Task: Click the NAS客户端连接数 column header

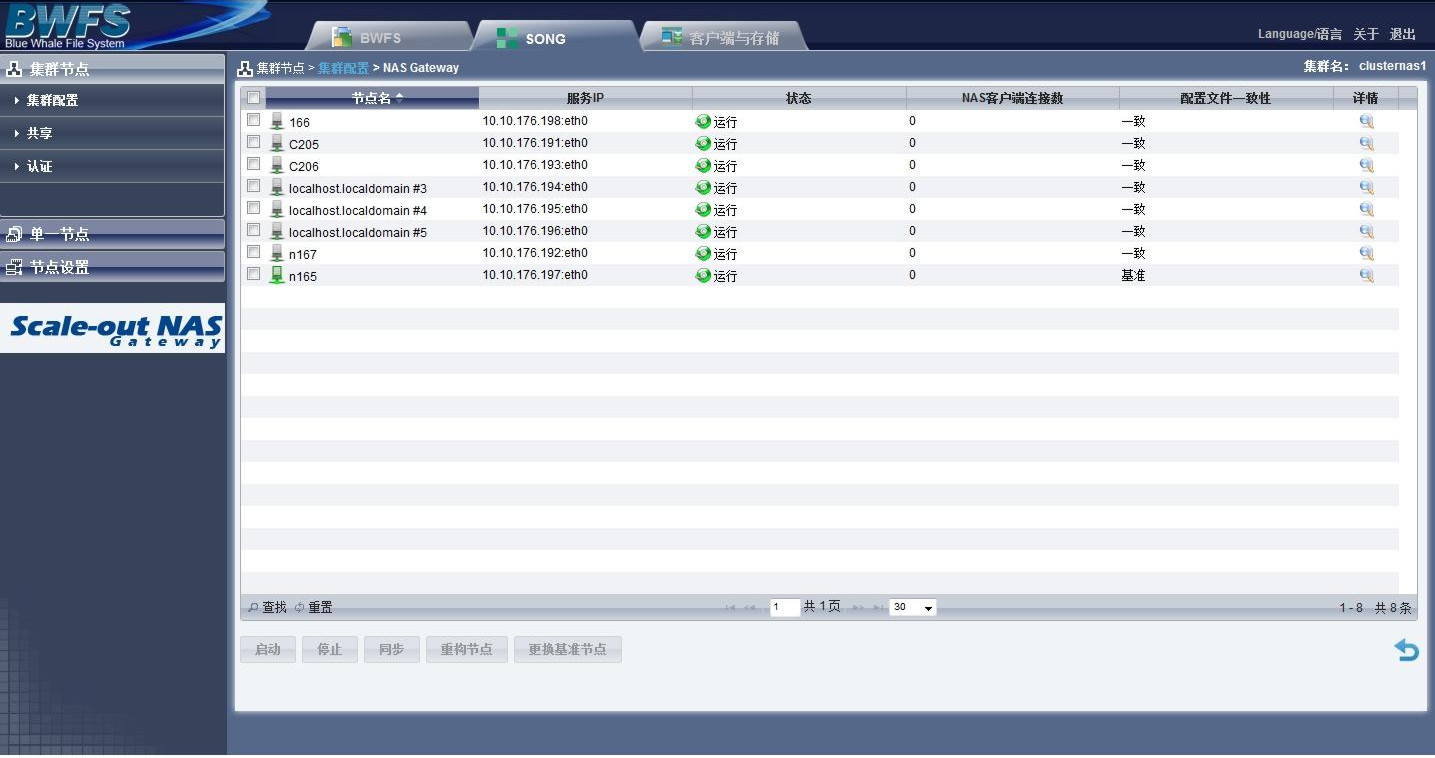Action: tap(1012, 98)
